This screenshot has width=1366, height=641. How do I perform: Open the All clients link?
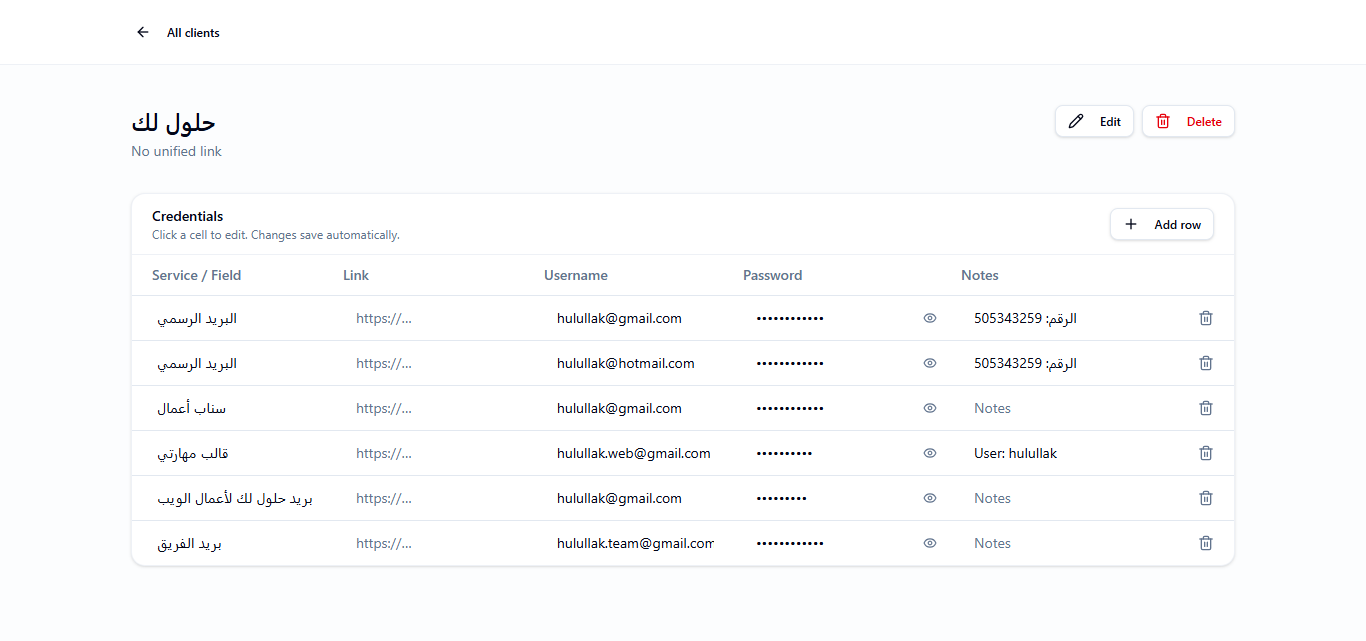[x=193, y=33]
